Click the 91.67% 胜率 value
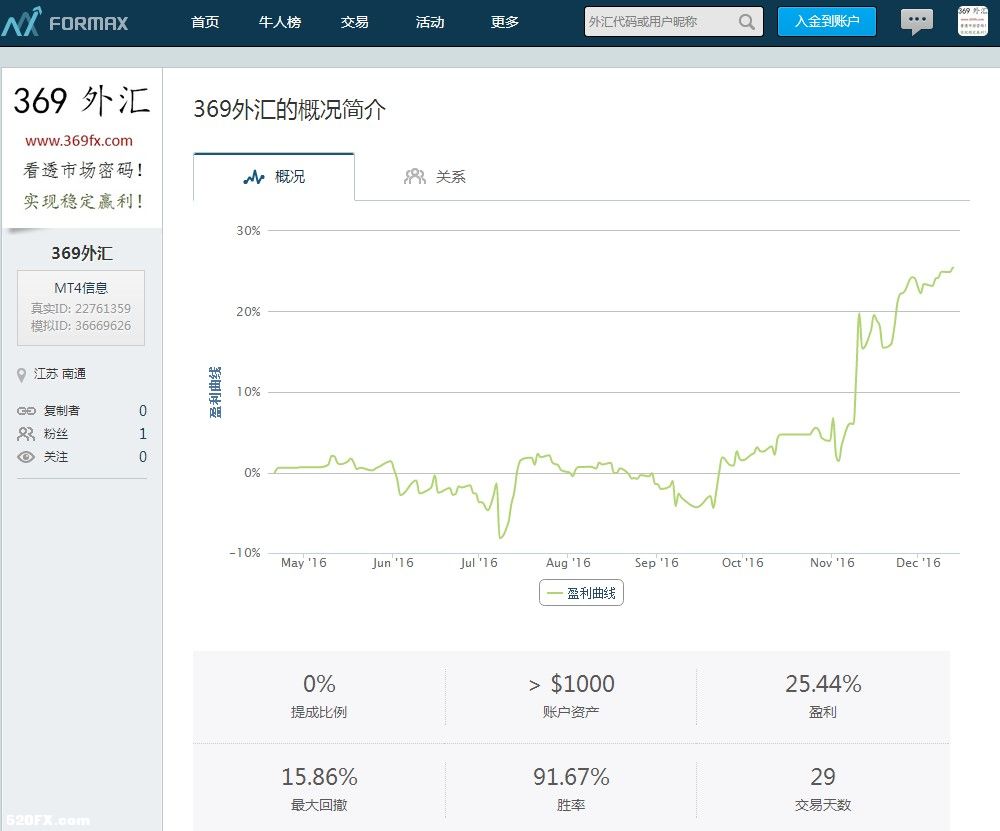Viewport: 1000px width, 831px height. coord(571,777)
